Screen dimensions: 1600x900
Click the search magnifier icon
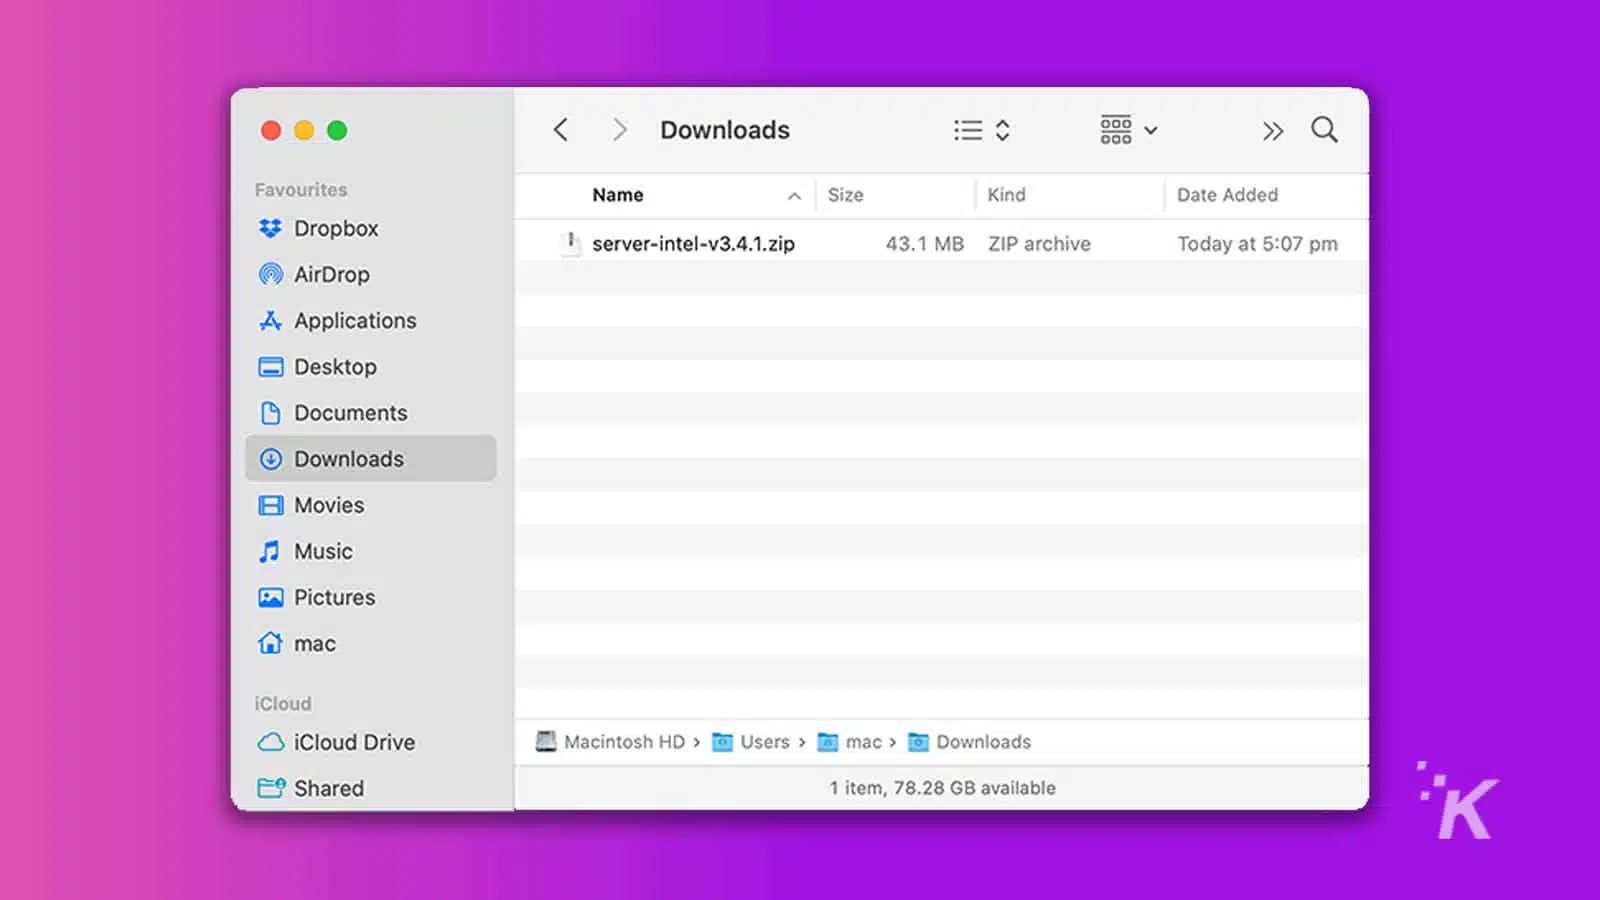[x=1324, y=130]
